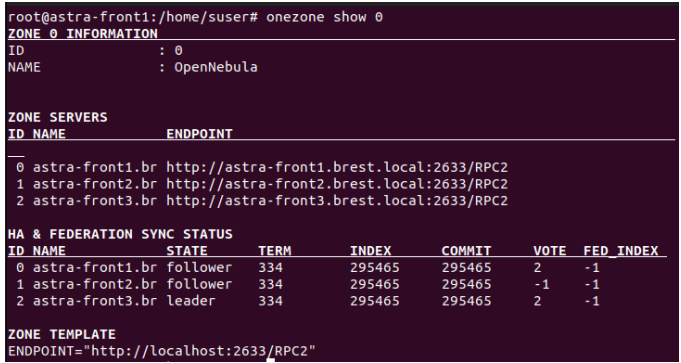This screenshot has height=363, width=681.
Task: Select the follower state of astra-front1.br
Action: (x=199, y=267)
